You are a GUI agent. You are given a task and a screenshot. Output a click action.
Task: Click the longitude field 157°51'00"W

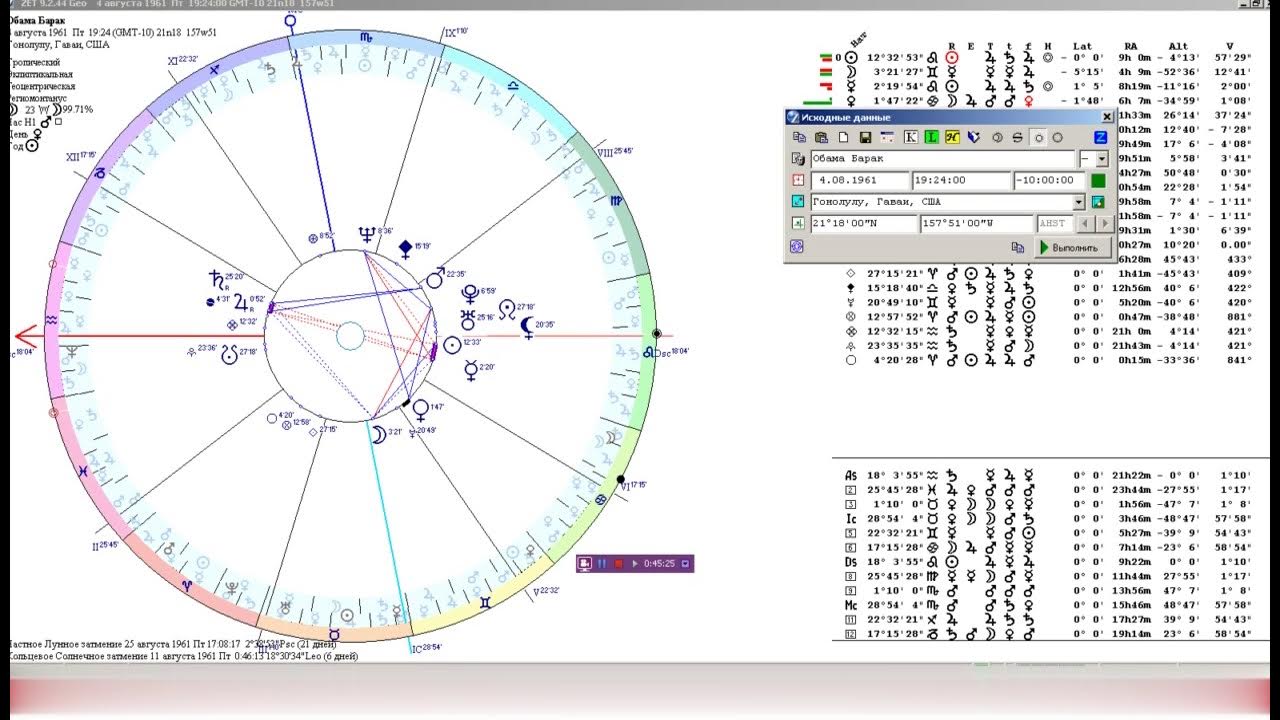click(x=977, y=223)
